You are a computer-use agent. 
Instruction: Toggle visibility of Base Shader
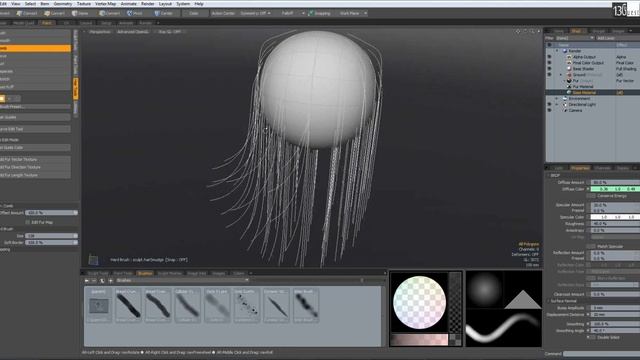pyautogui.click(x=549, y=69)
